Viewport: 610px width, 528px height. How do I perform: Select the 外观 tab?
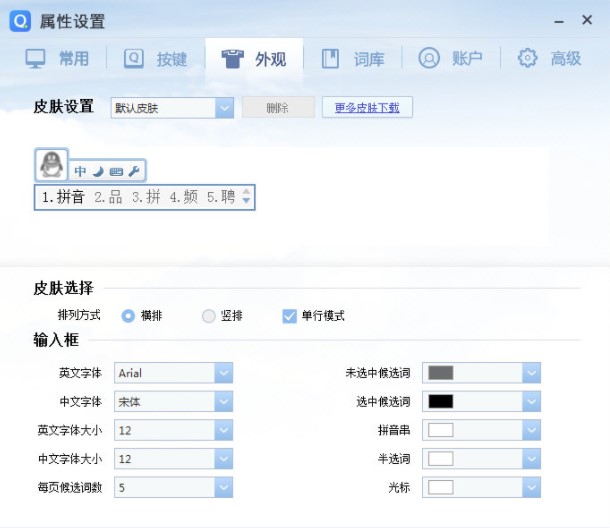coord(254,59)
